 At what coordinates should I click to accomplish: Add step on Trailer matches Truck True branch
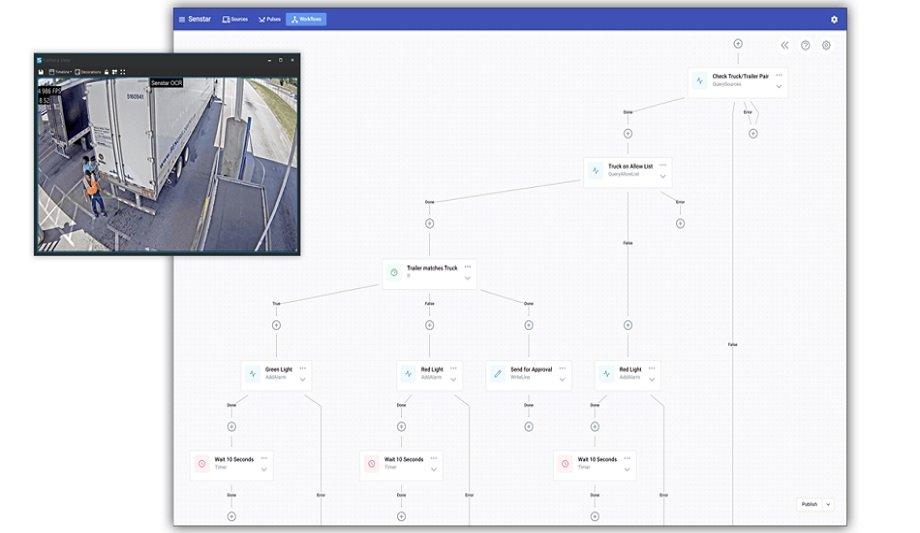pyautogui.click(x=276, y=325)
